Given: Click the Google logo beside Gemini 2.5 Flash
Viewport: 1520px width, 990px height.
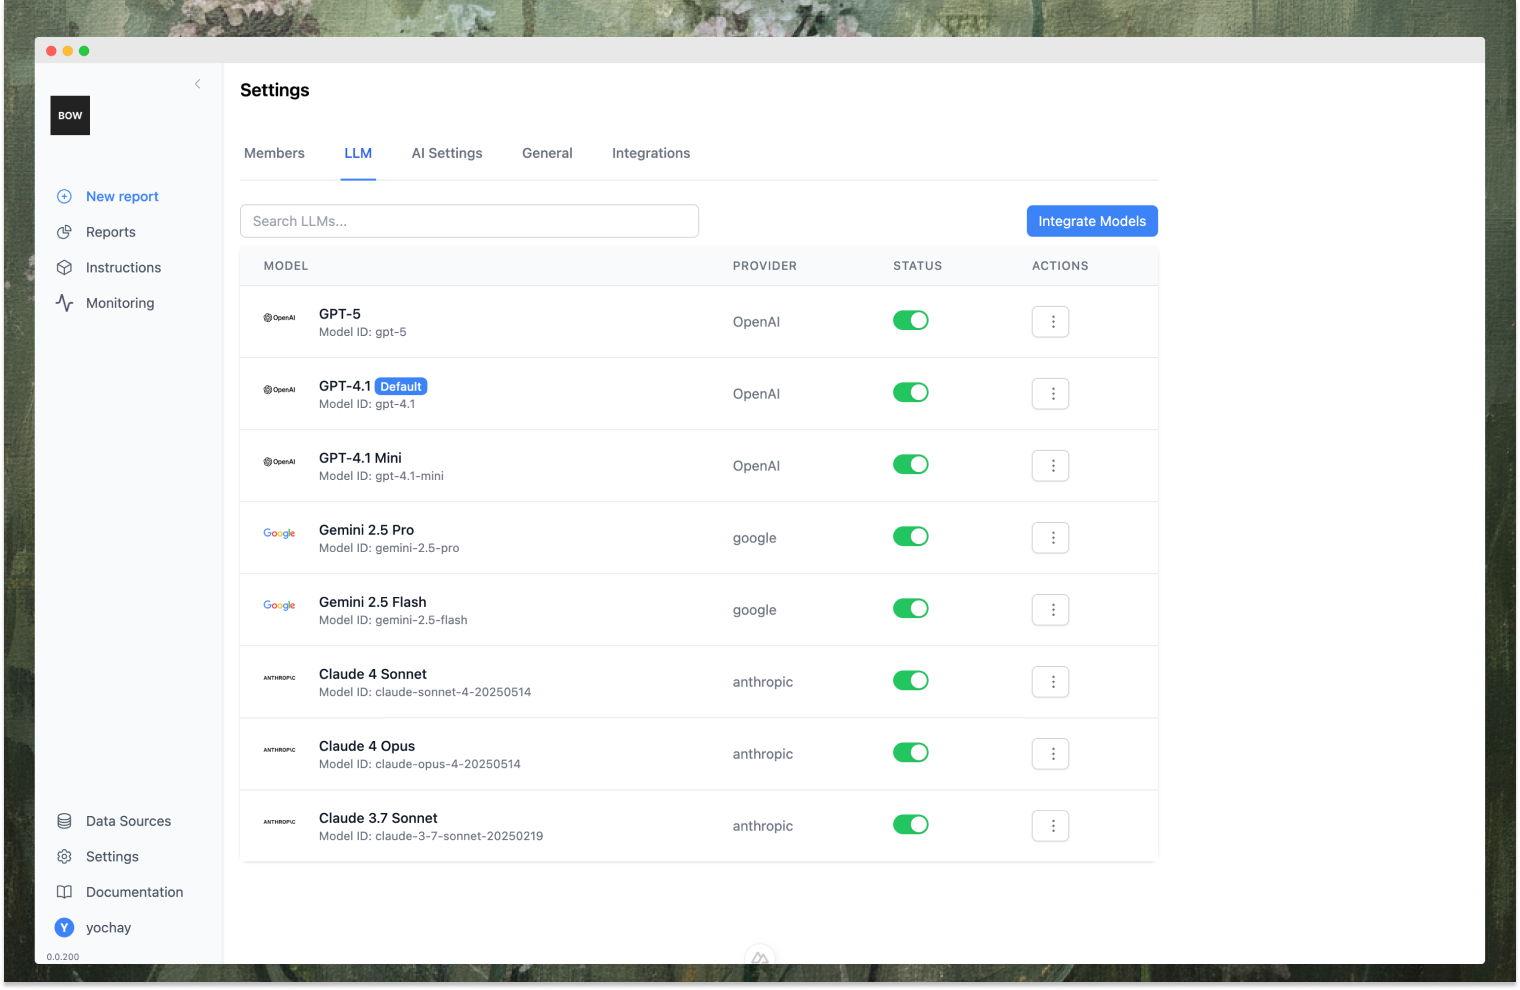Looking at the screenshot, I should coord(279,606).
